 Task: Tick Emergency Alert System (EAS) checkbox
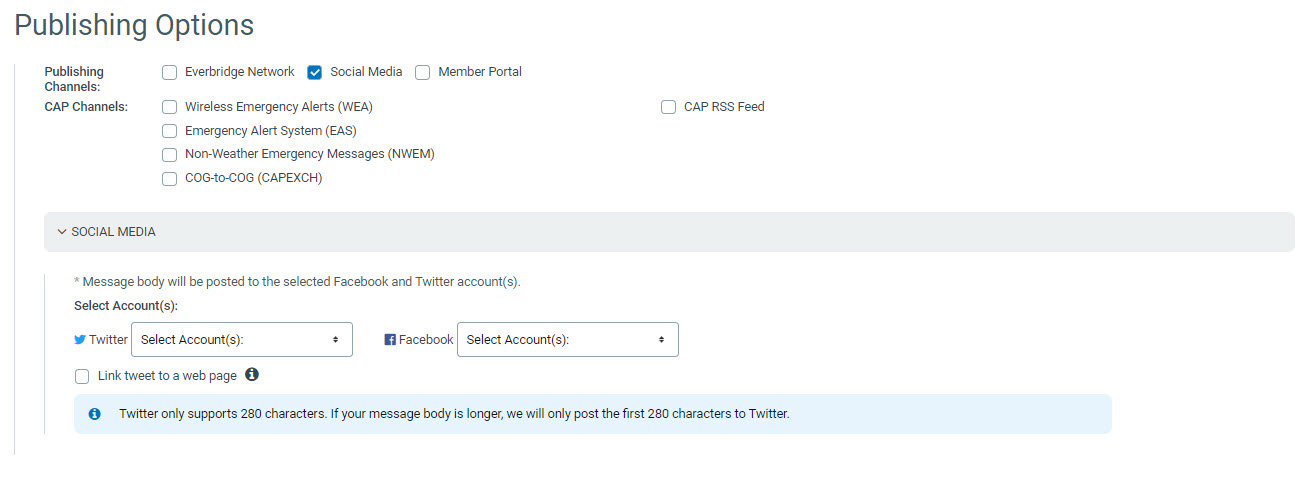pyautogui.click(x=169, y=131)
